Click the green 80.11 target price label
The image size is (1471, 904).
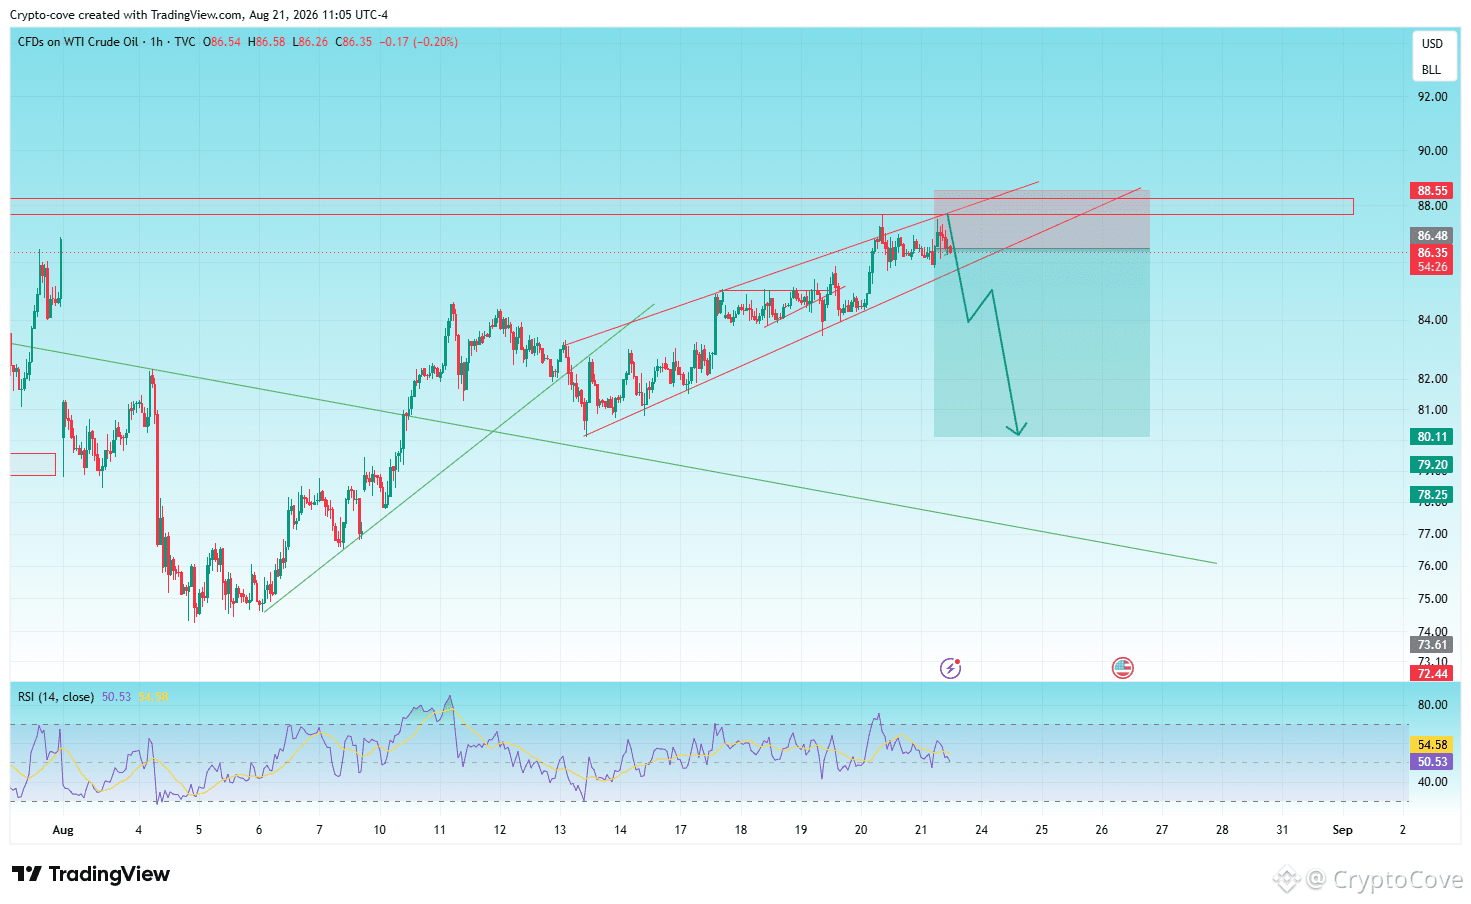coord(1432,437)
